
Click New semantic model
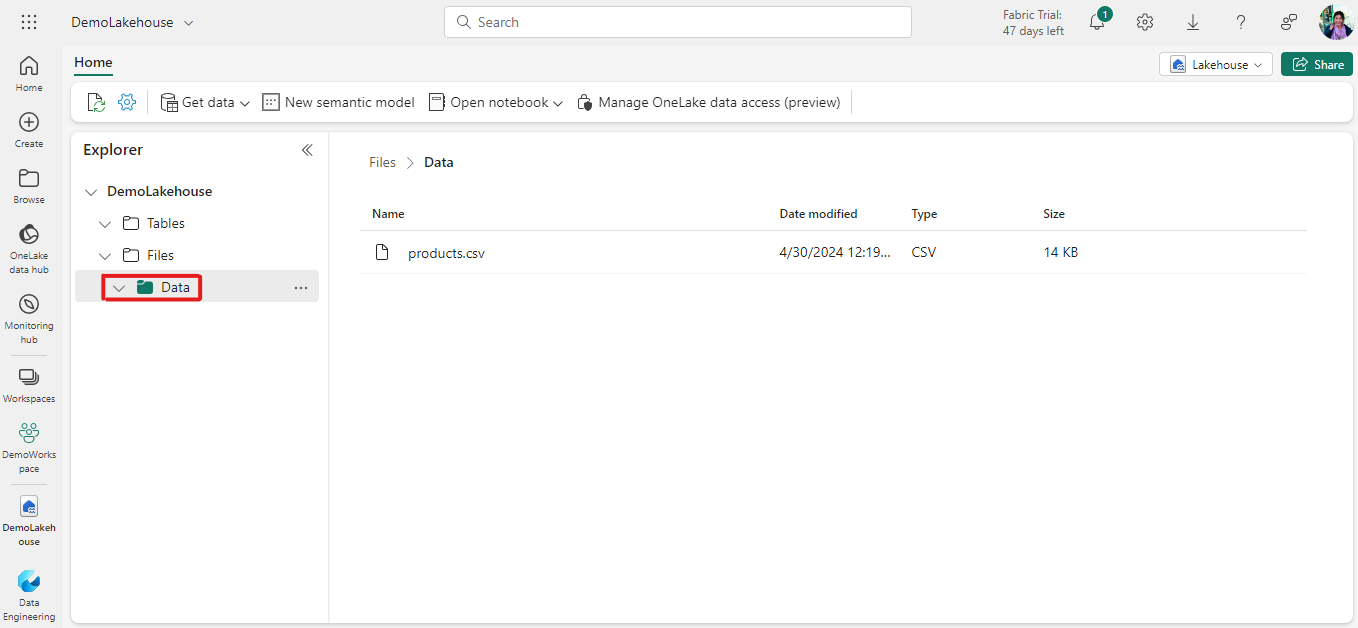pyautogui.click(x=339, y=102)
